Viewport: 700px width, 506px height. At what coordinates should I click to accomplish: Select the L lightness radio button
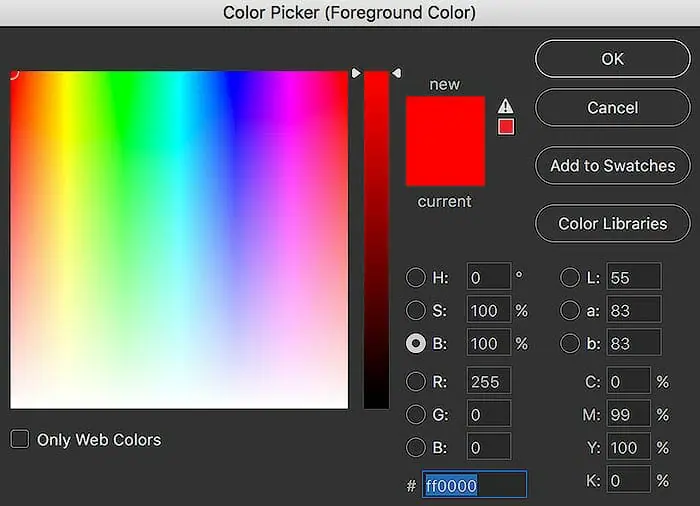(x=570, y=277)
